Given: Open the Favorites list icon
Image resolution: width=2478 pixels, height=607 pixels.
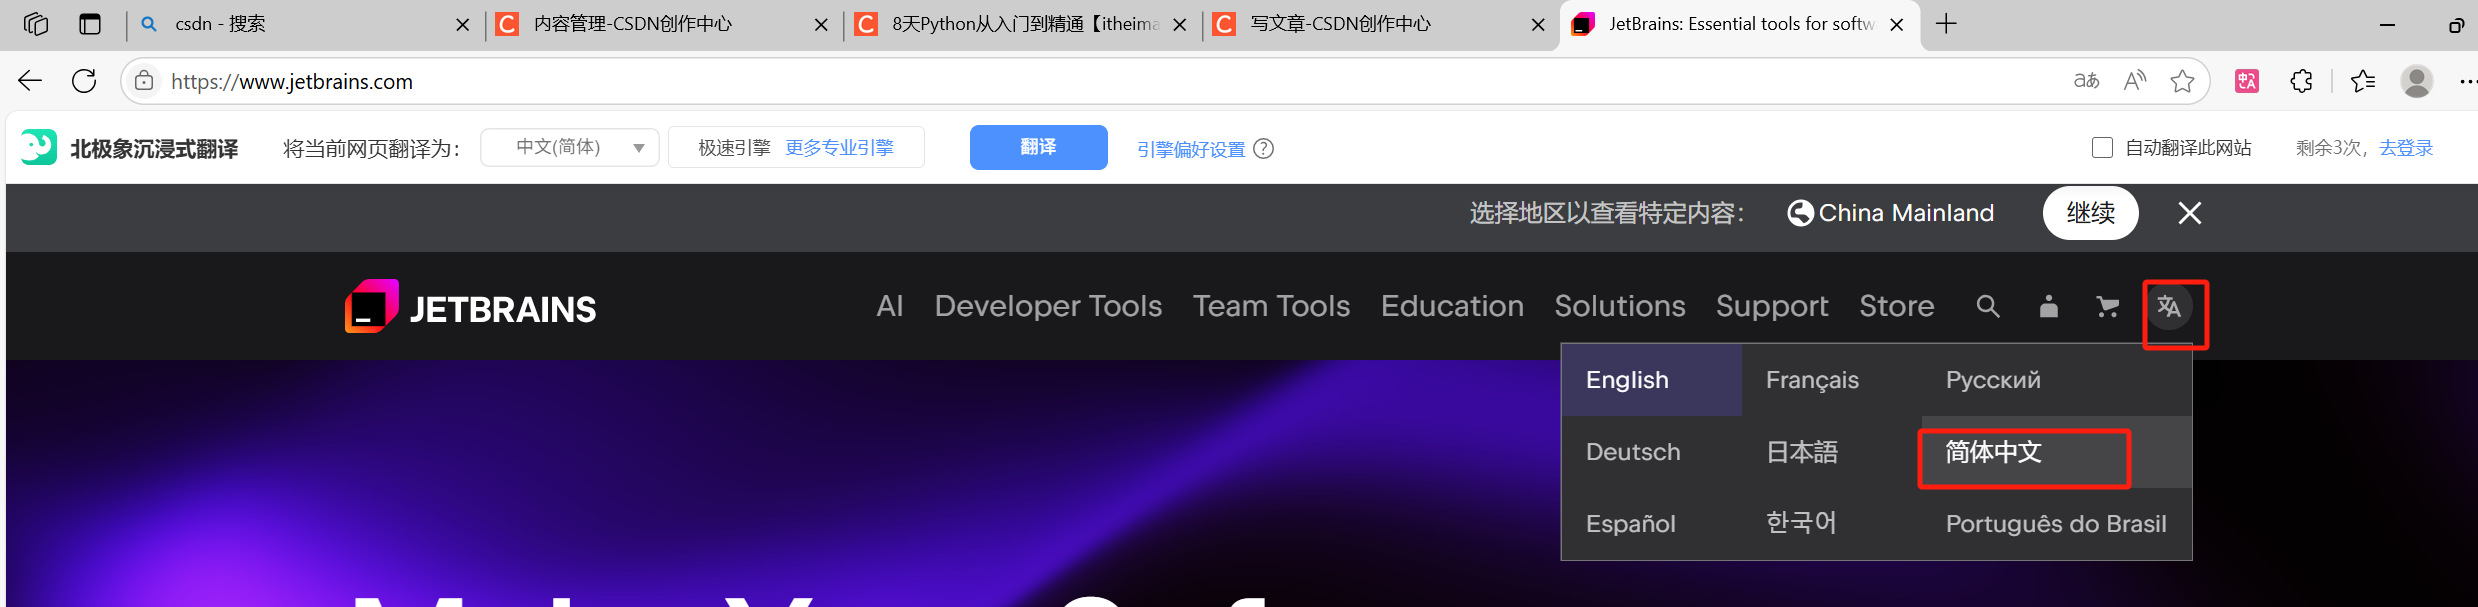Looking at the screenshot, I should (2363, 81).
